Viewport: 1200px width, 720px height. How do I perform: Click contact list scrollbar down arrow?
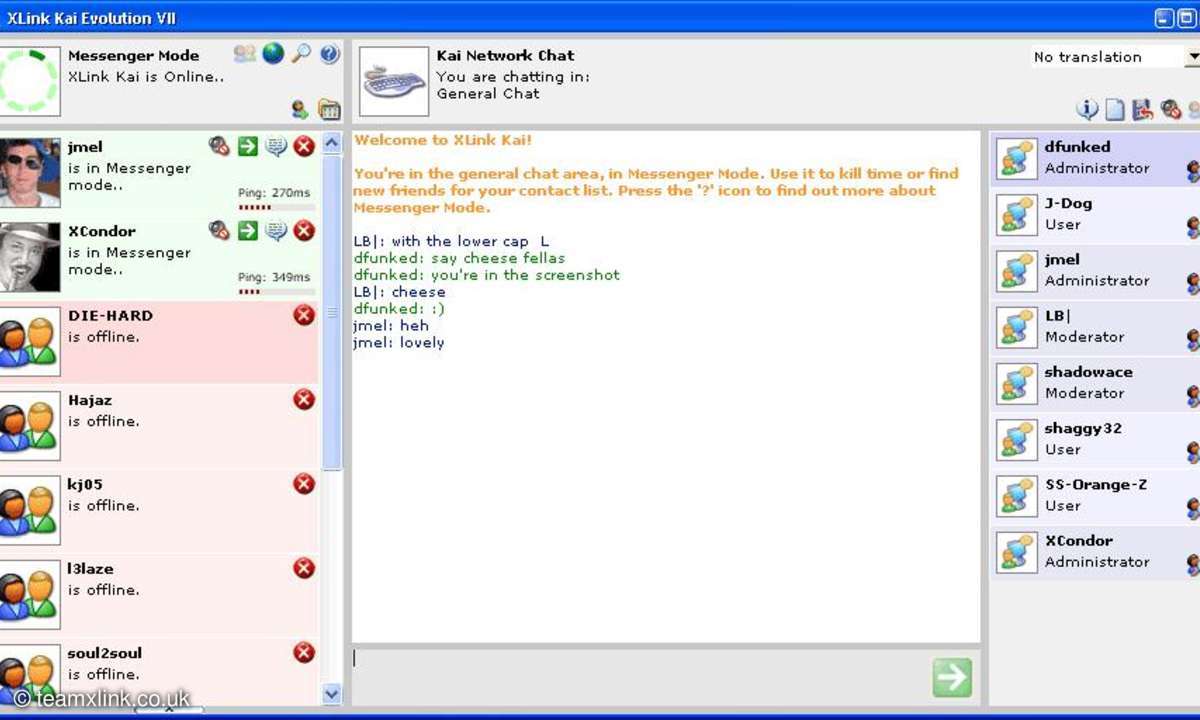(332, 693)
